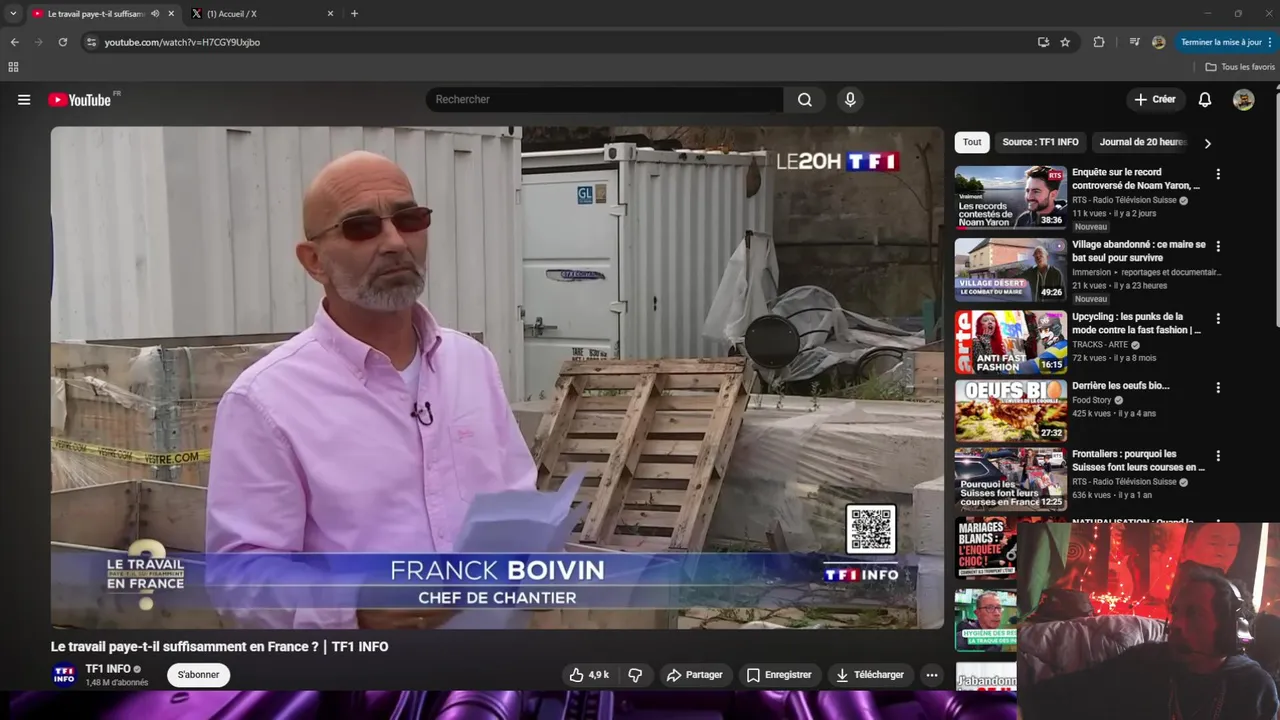Open 'Village abandonné : ce maire' title
The width and height of the screenshot is (1280, 720).
[1139, 251]
